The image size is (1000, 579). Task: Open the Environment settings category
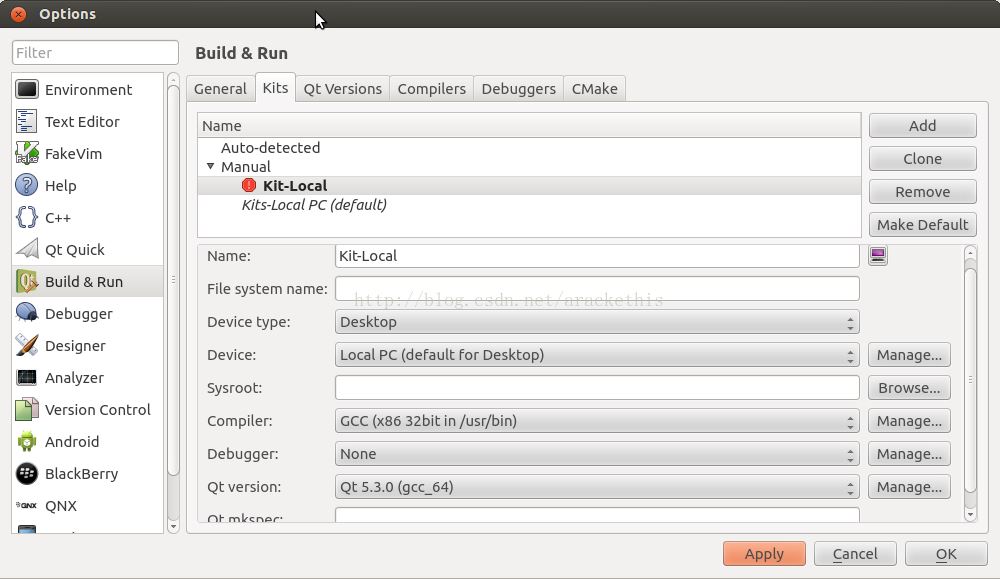click(x=88, y=90)
